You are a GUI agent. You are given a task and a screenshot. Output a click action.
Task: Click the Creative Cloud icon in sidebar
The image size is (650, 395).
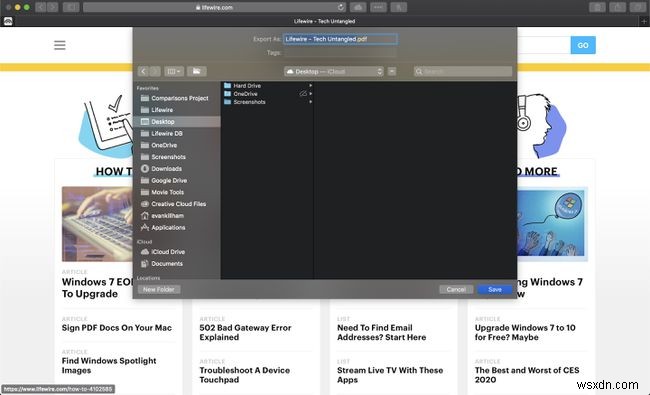[x=145, y=204]
